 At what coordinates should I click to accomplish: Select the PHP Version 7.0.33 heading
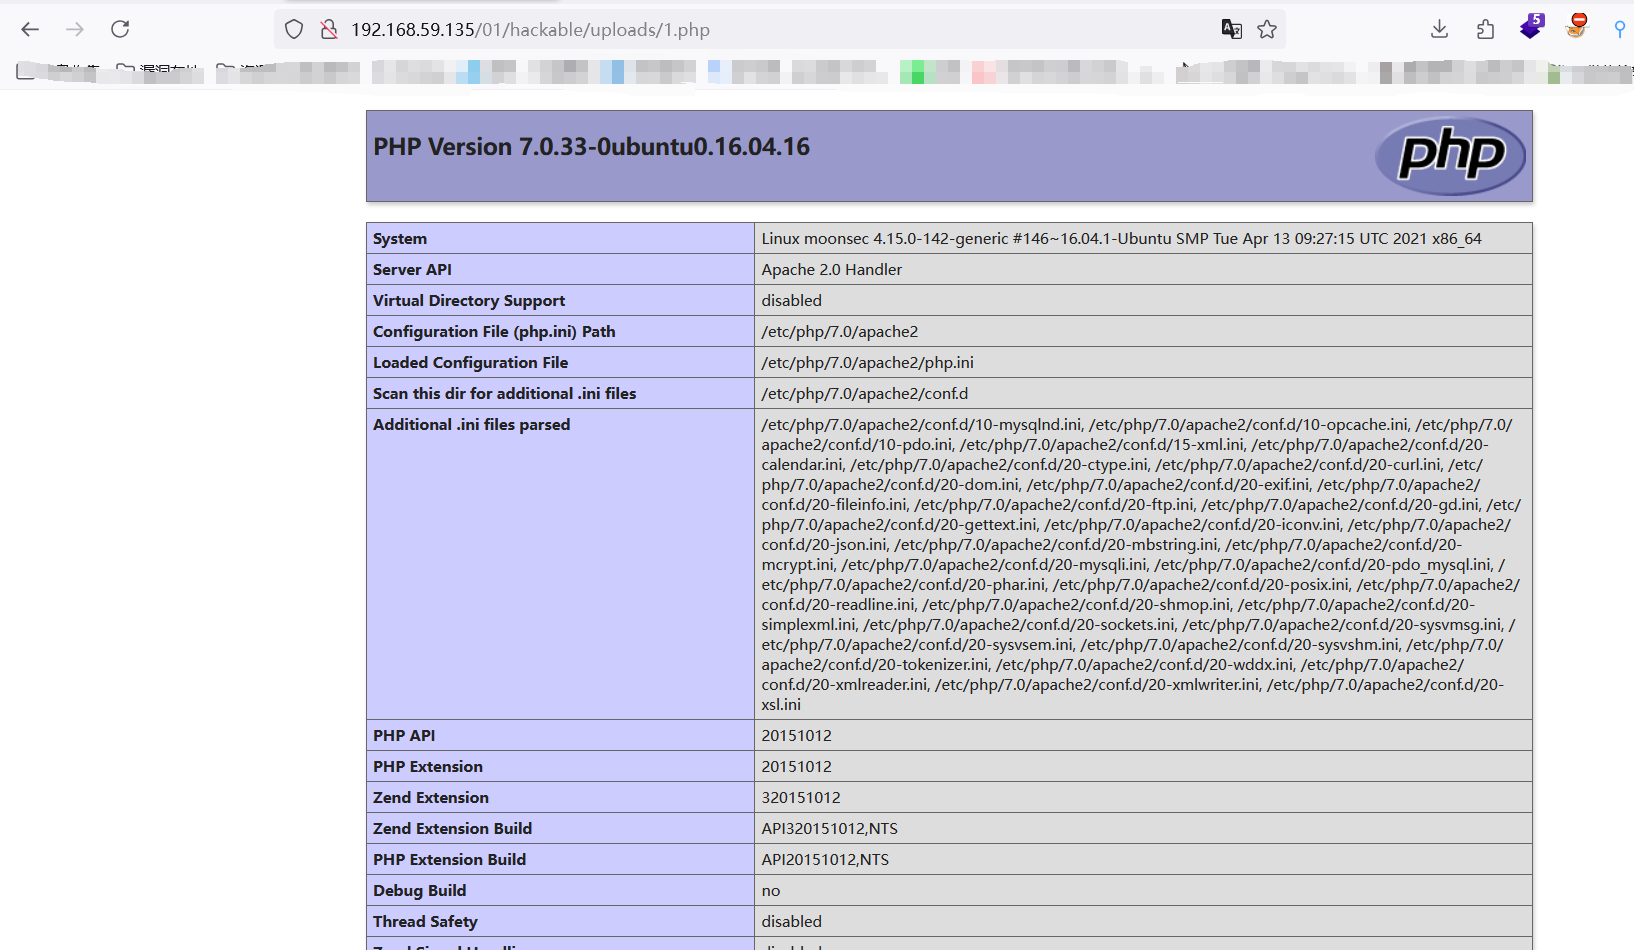point(591,147)
